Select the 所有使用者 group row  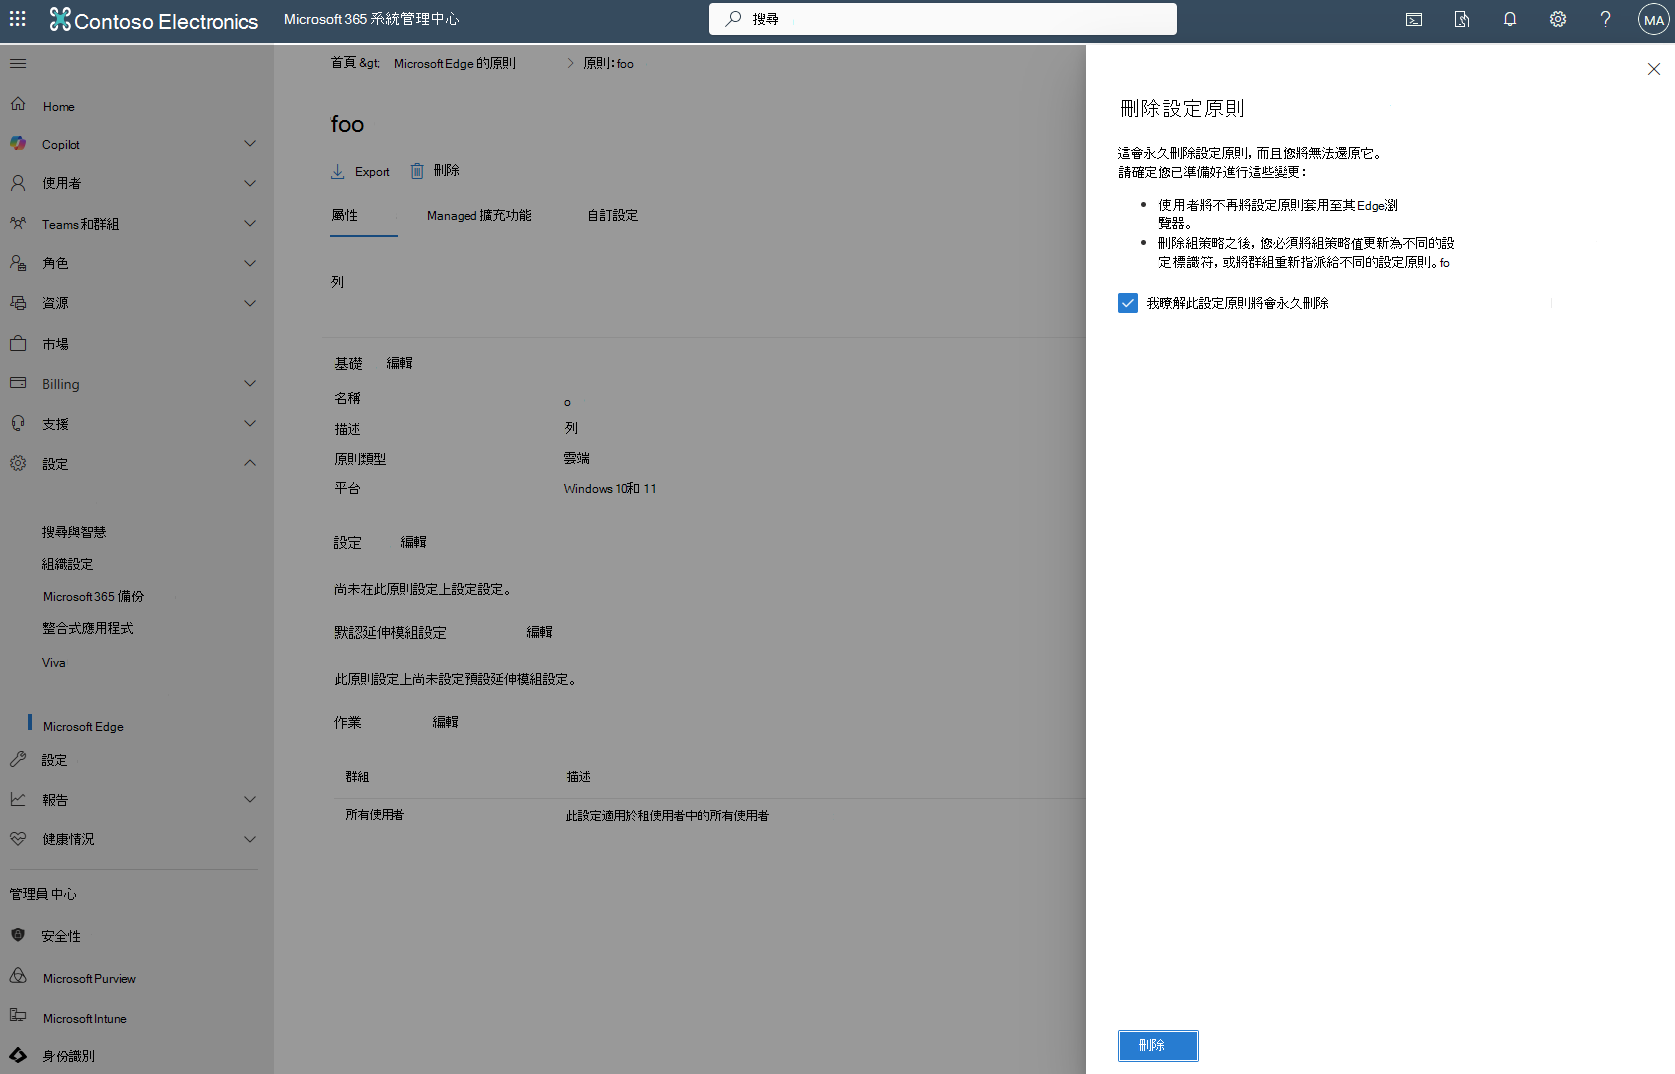(x=709, y=816)
